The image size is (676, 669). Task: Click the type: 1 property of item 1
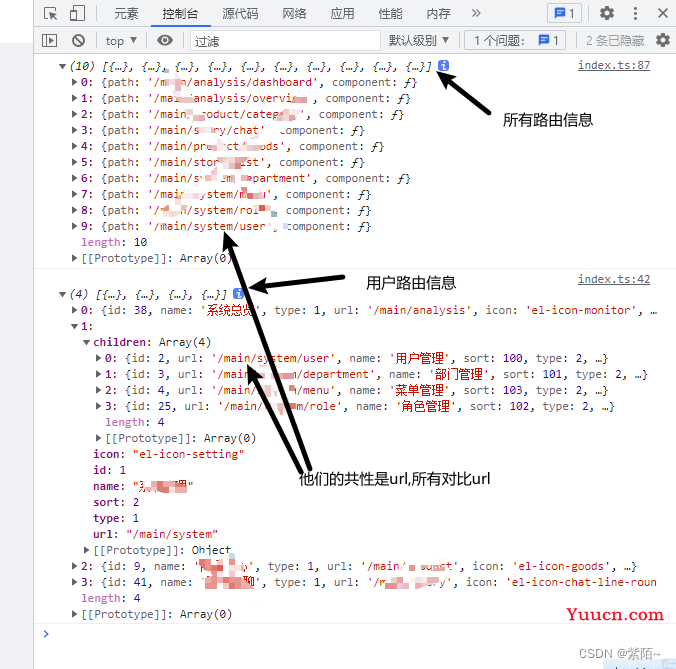coord(116,518)
